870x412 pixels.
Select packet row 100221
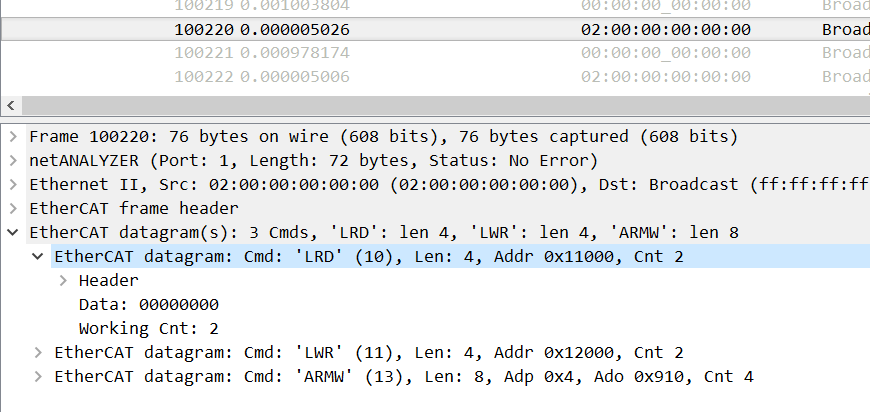coord(435,53)
